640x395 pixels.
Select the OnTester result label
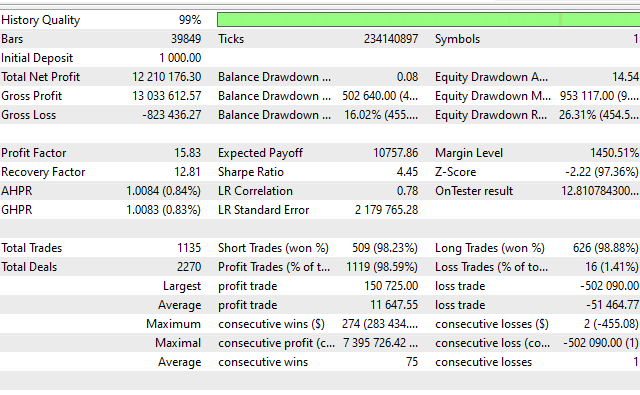point(473,191)
